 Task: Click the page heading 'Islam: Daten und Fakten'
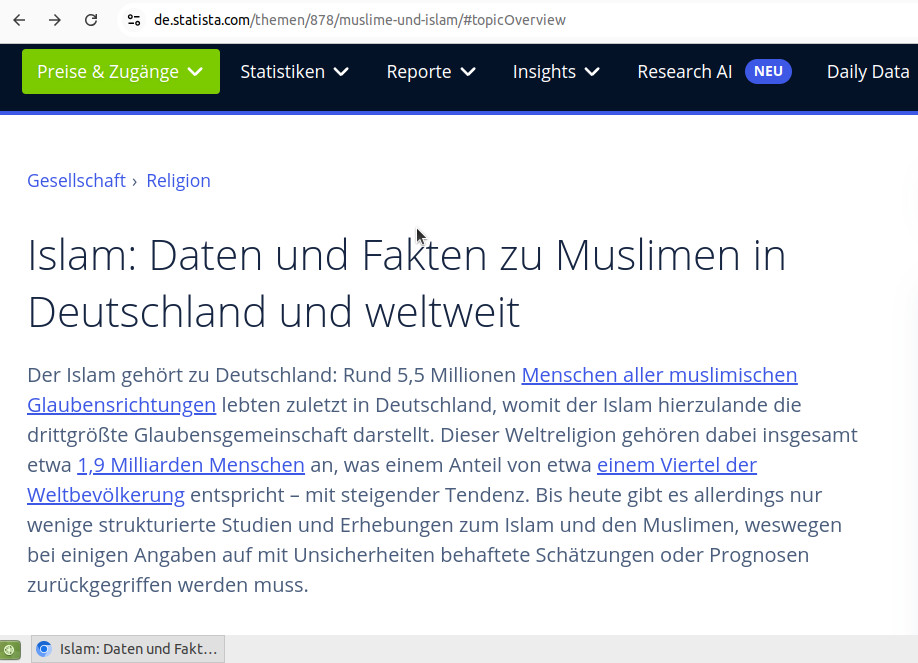click(x=258, y=255)
